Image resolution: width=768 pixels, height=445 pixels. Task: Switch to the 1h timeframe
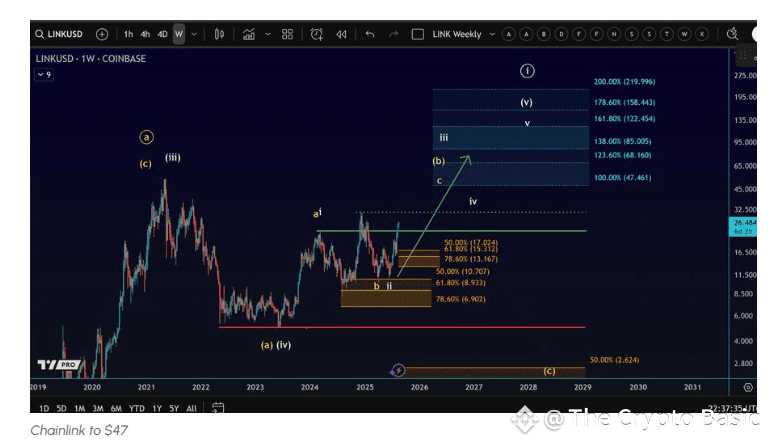(128, 34)
